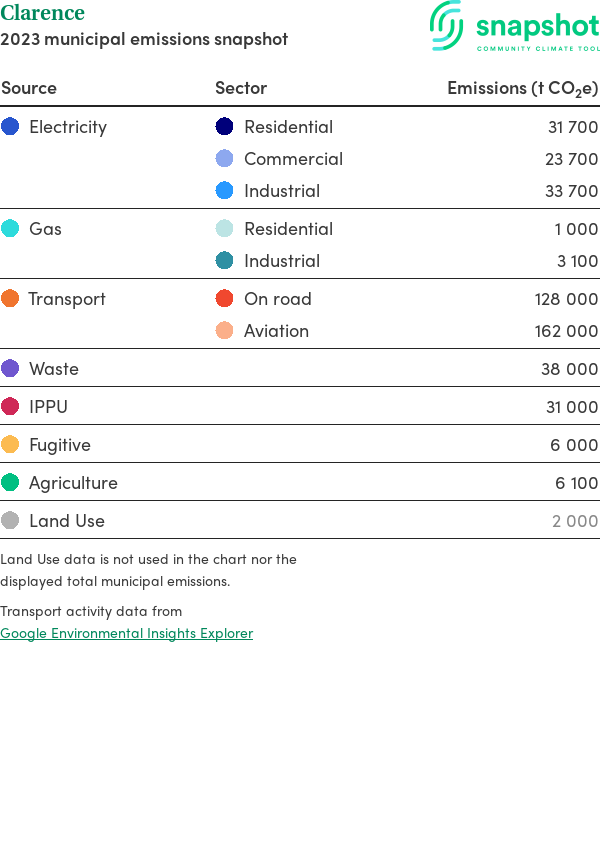Click the Source column header
This screenshot has height=850, width=600.
(29, 88)
